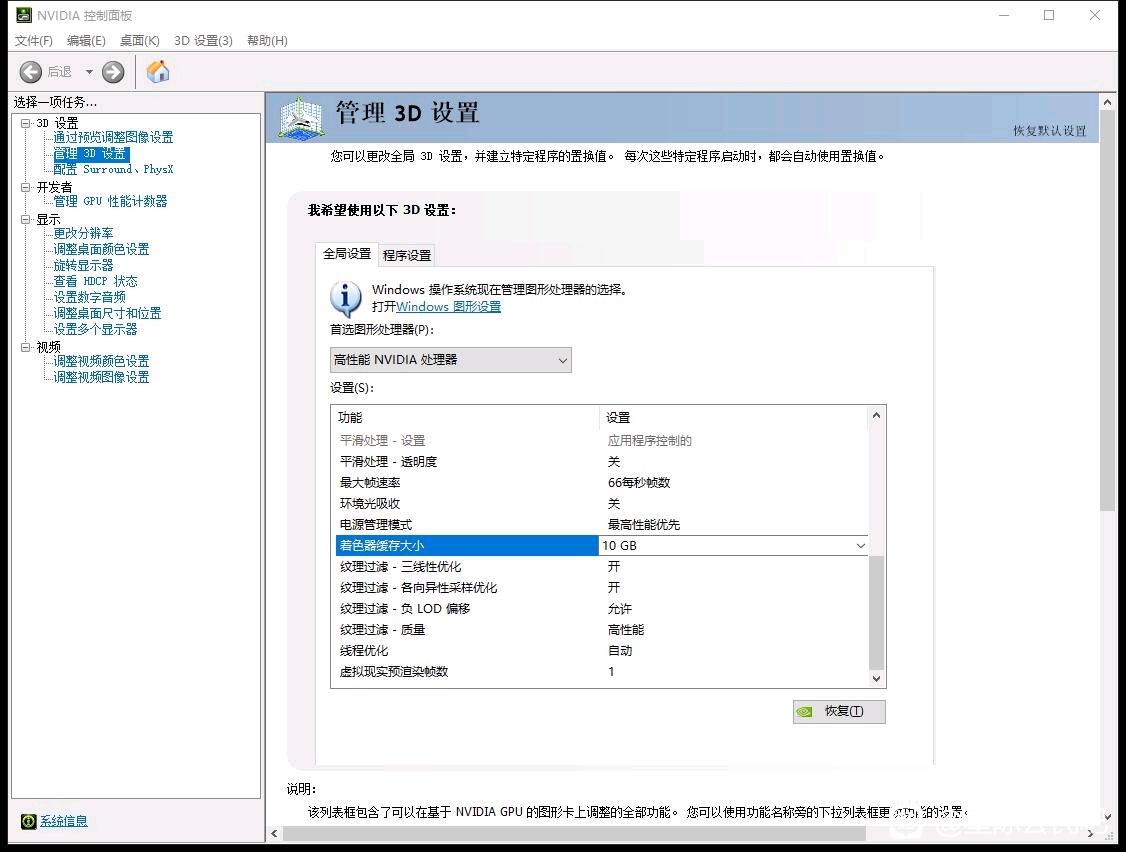This screenshot has width=1126, height=852.
Task: Select 设置数字音频 tree item
Action: 90,297
